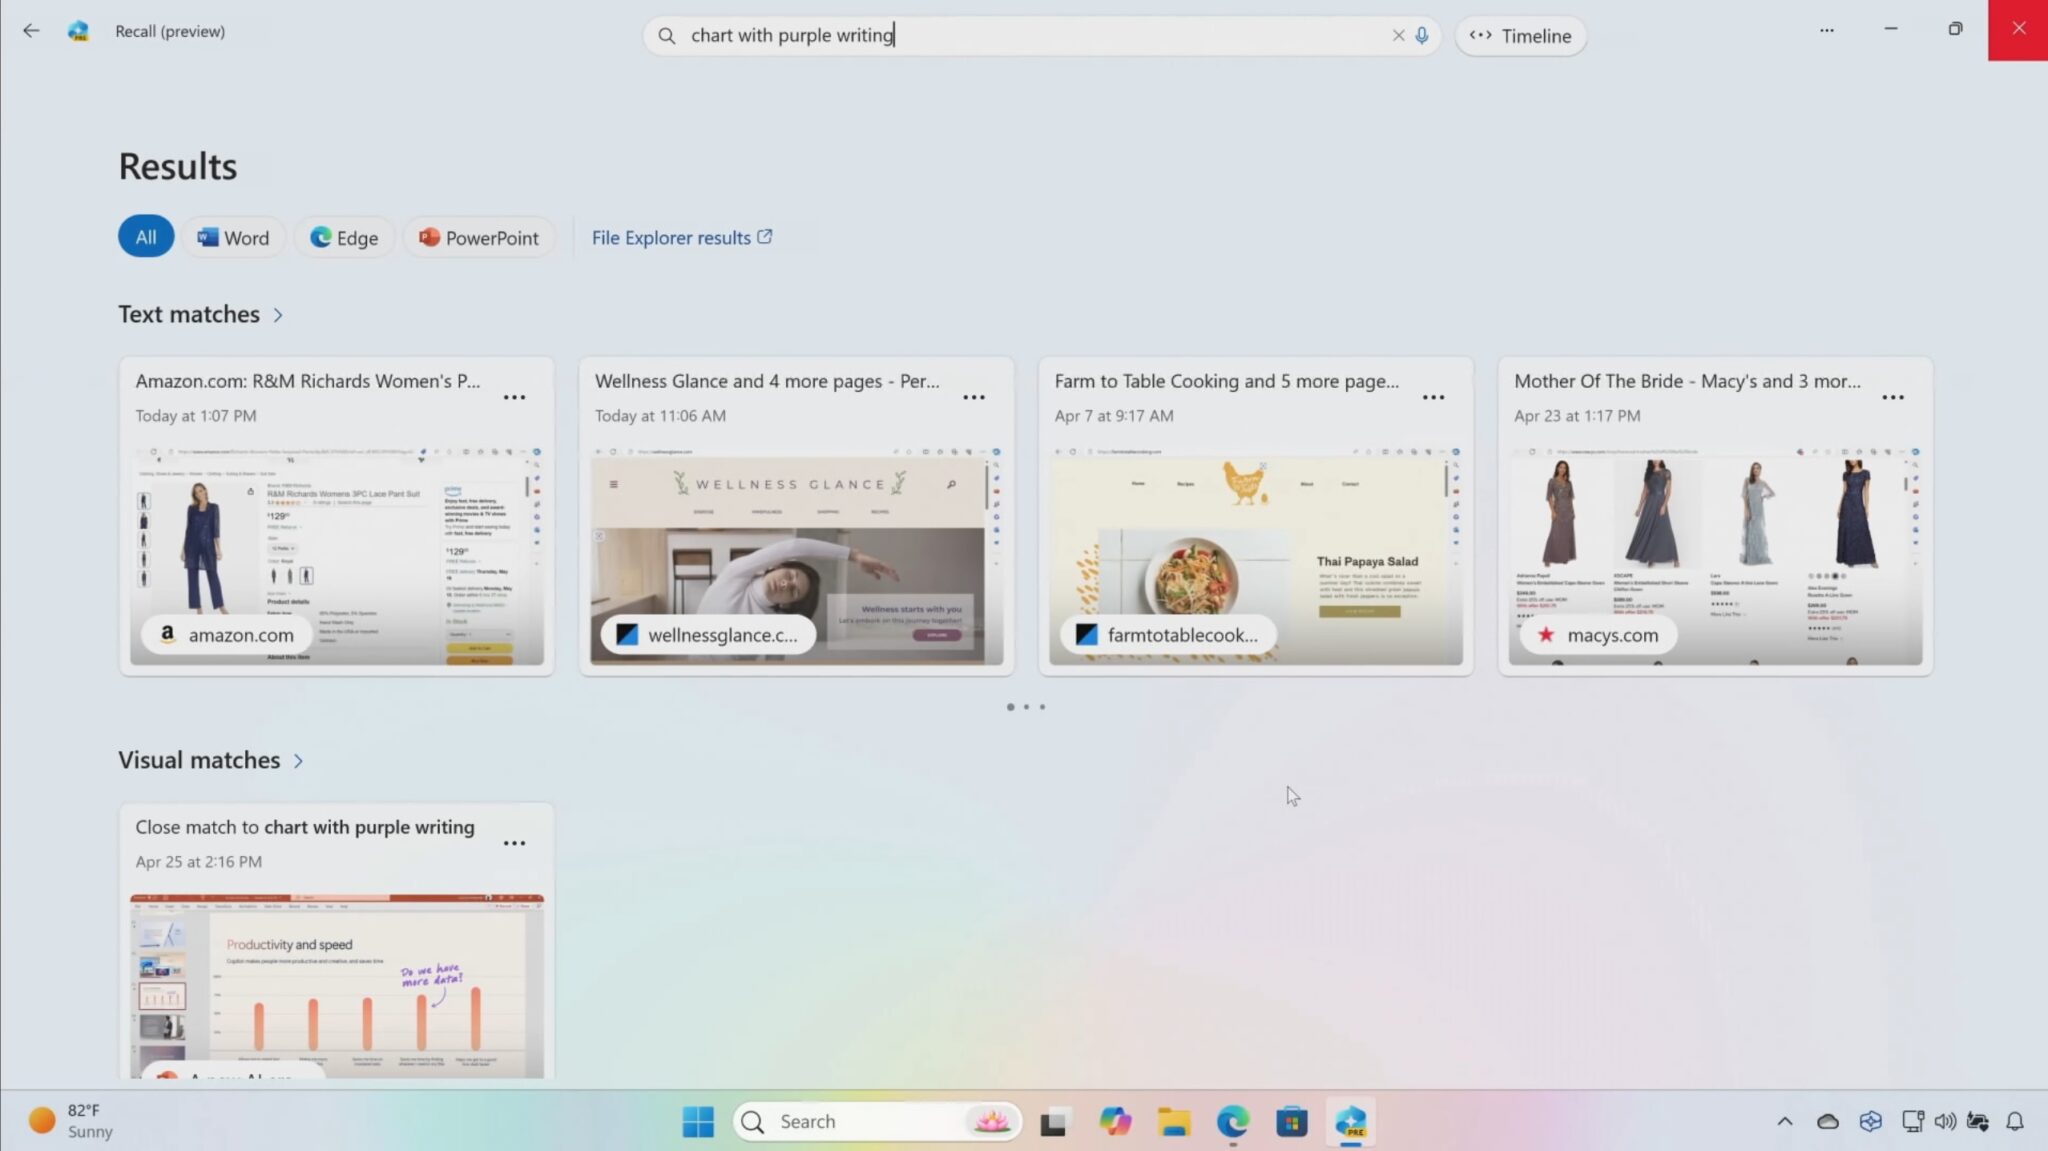
Task: Expand the Text matches section
Action: tap(278, 315)
